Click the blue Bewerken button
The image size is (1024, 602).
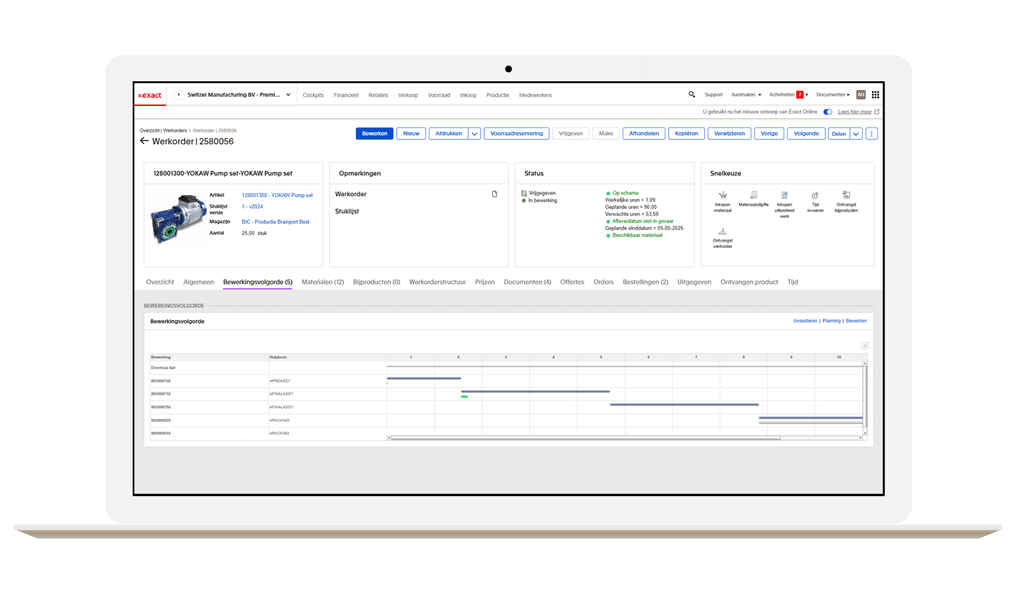coord(374,133)
